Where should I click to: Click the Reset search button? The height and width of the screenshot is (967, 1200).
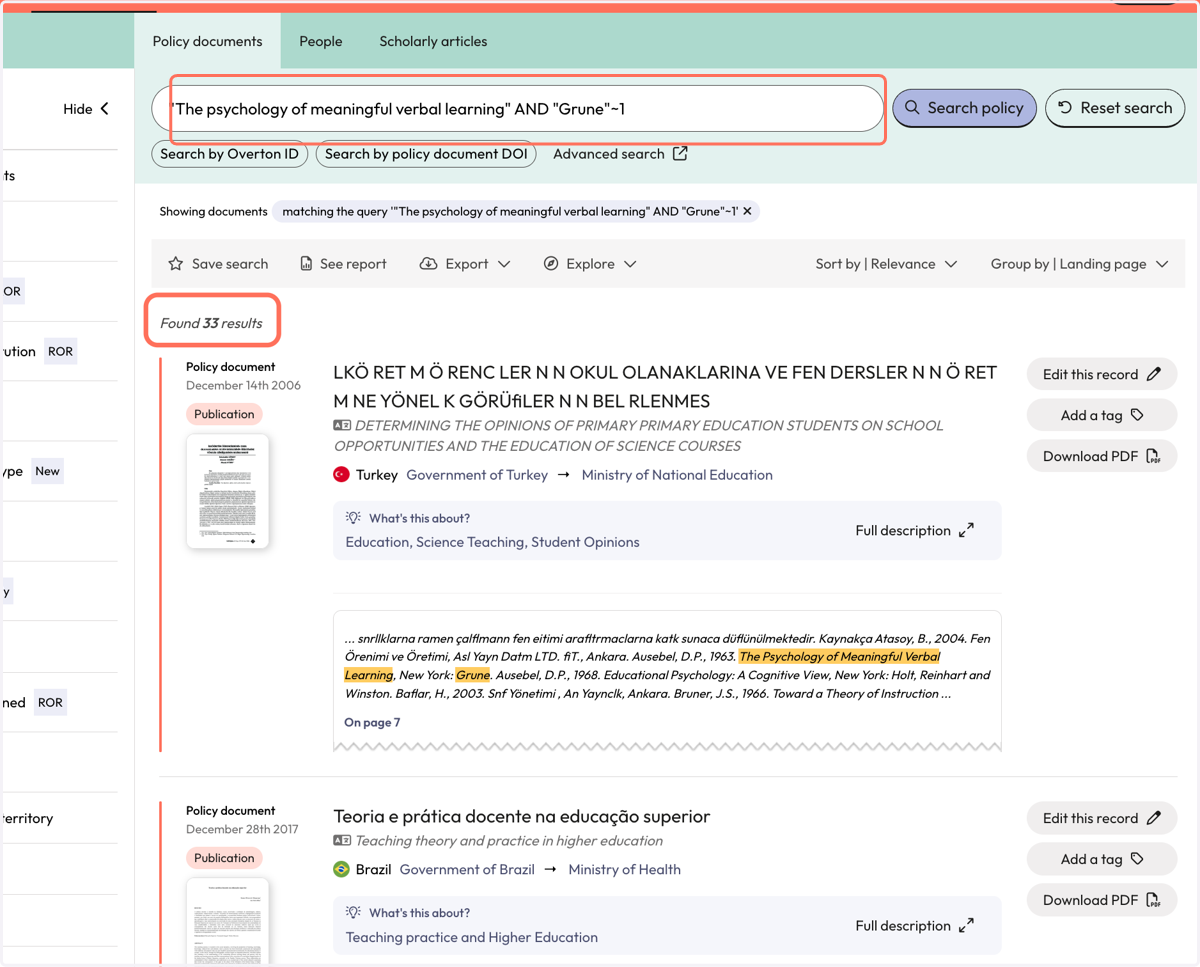[1115, 108]
